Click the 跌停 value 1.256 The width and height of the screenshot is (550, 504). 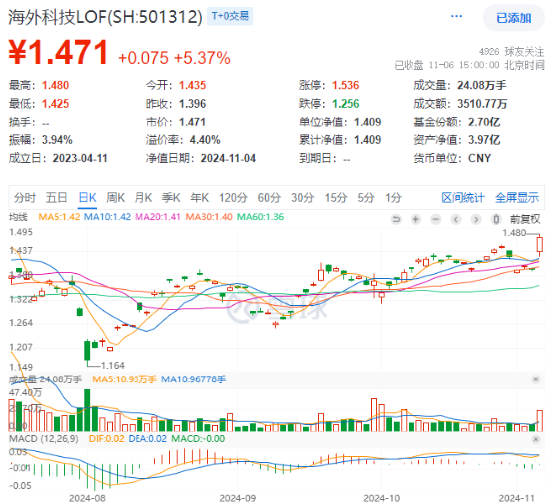pos(346,104)
